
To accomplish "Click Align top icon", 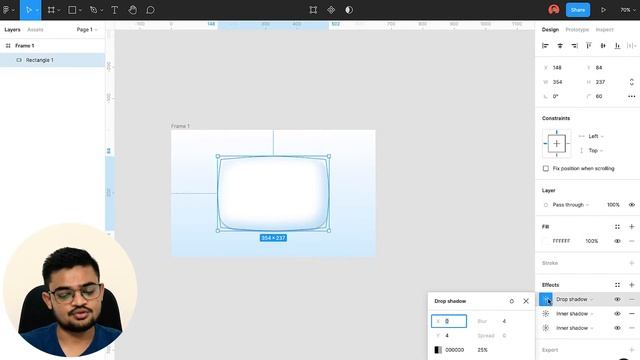I will [x=589, y=46].
